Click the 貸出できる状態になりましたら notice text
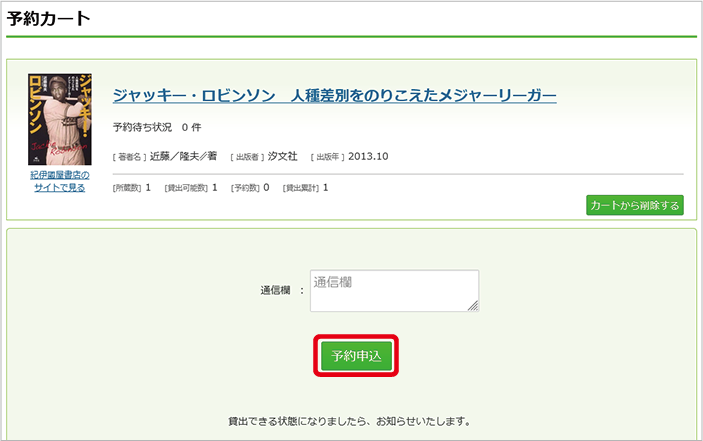The height and width of the screenshot is (441, 703). (349, 421)
